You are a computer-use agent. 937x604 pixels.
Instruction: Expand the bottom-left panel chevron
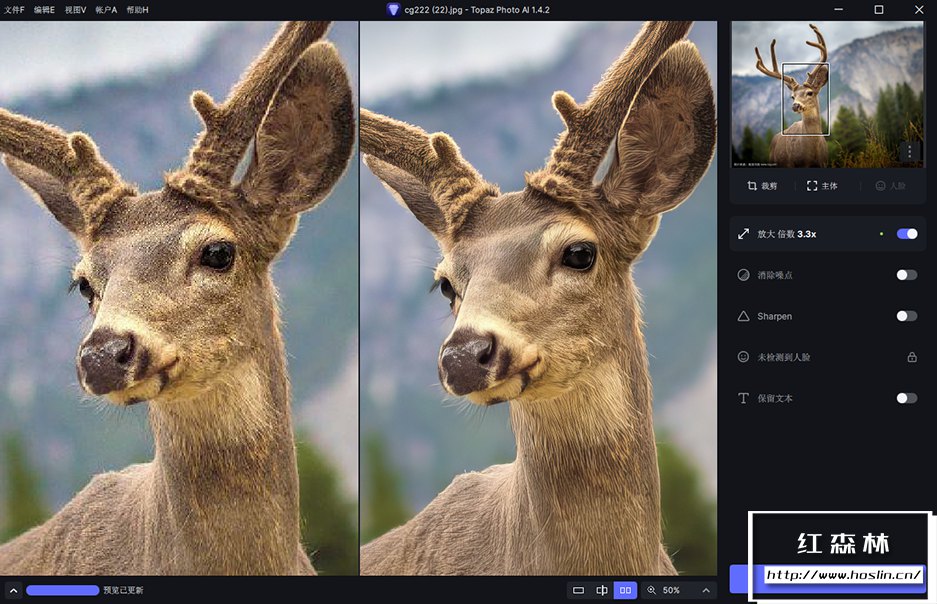13,590
